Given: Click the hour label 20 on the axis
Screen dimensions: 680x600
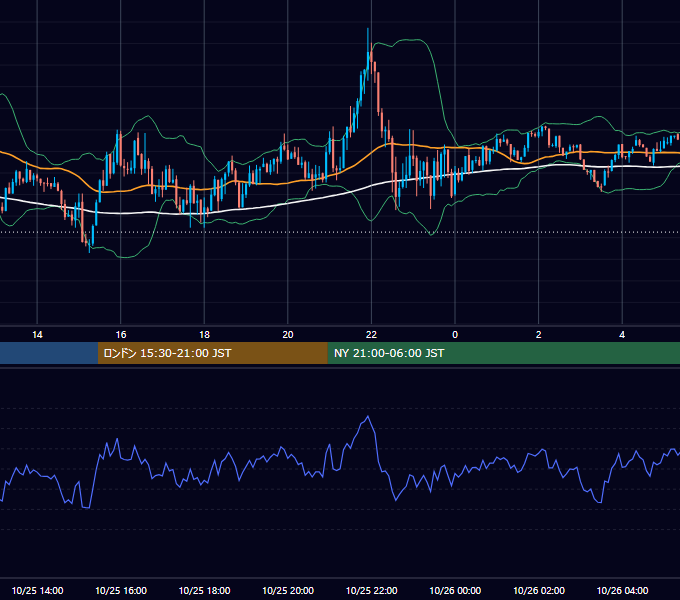Looking at the screenshot, I should pyautogui.click(x=288, y=335).
